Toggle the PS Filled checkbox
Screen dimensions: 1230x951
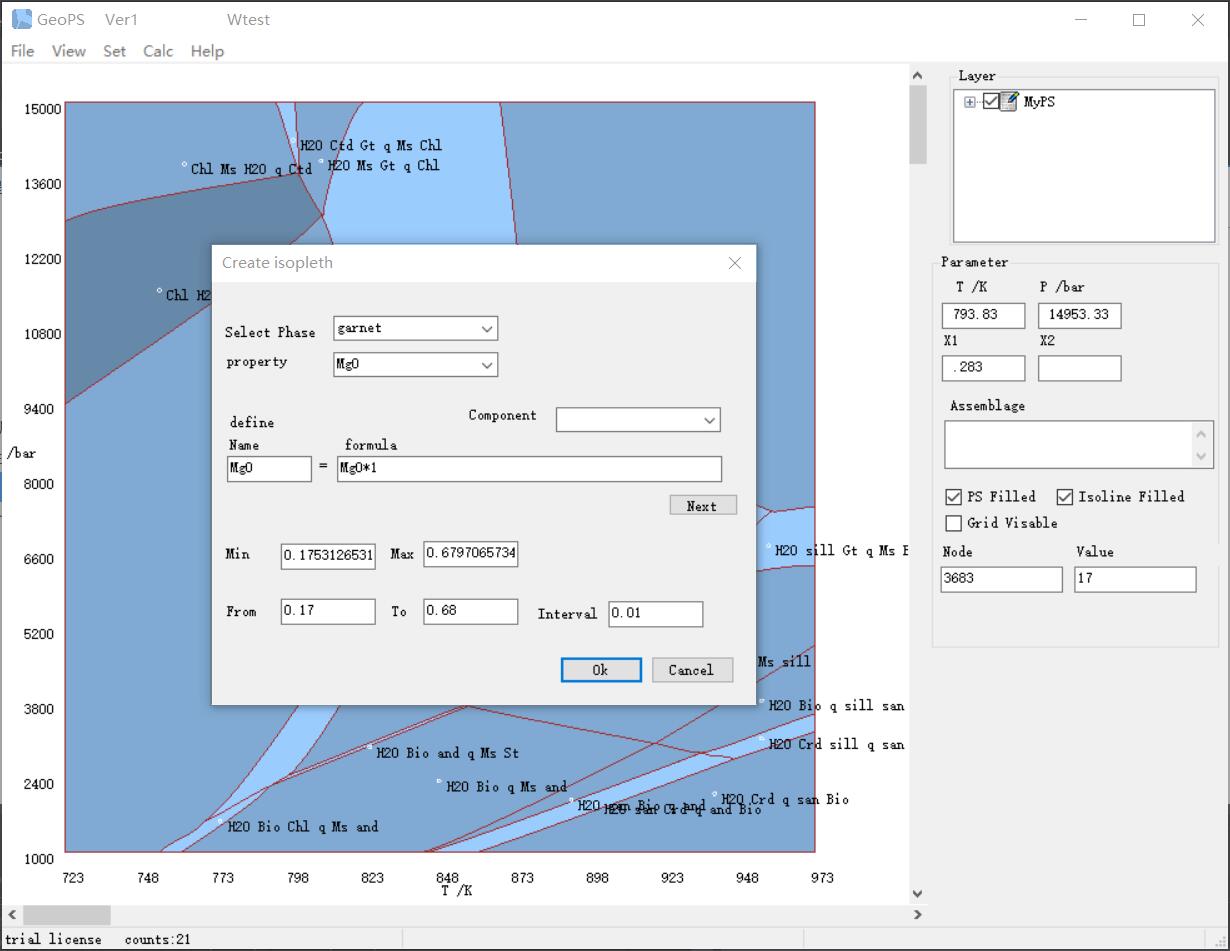(954, 497)
